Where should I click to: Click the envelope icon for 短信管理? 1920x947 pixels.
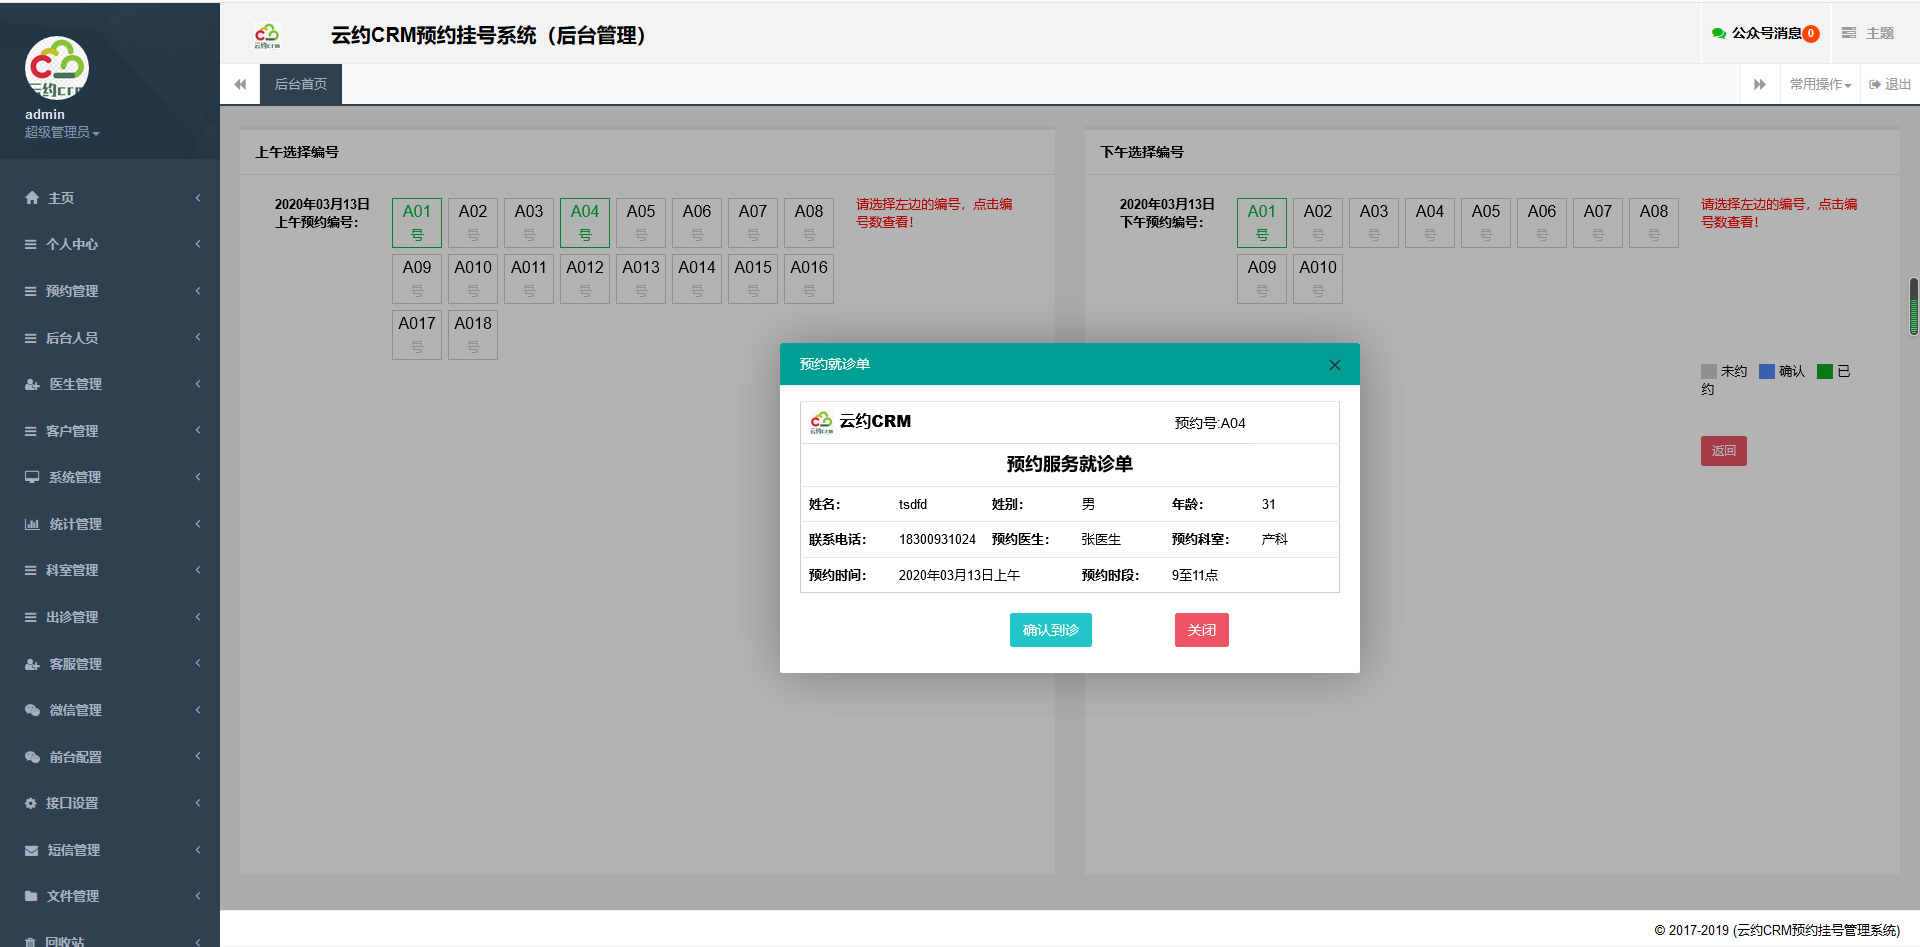[32, 850]
